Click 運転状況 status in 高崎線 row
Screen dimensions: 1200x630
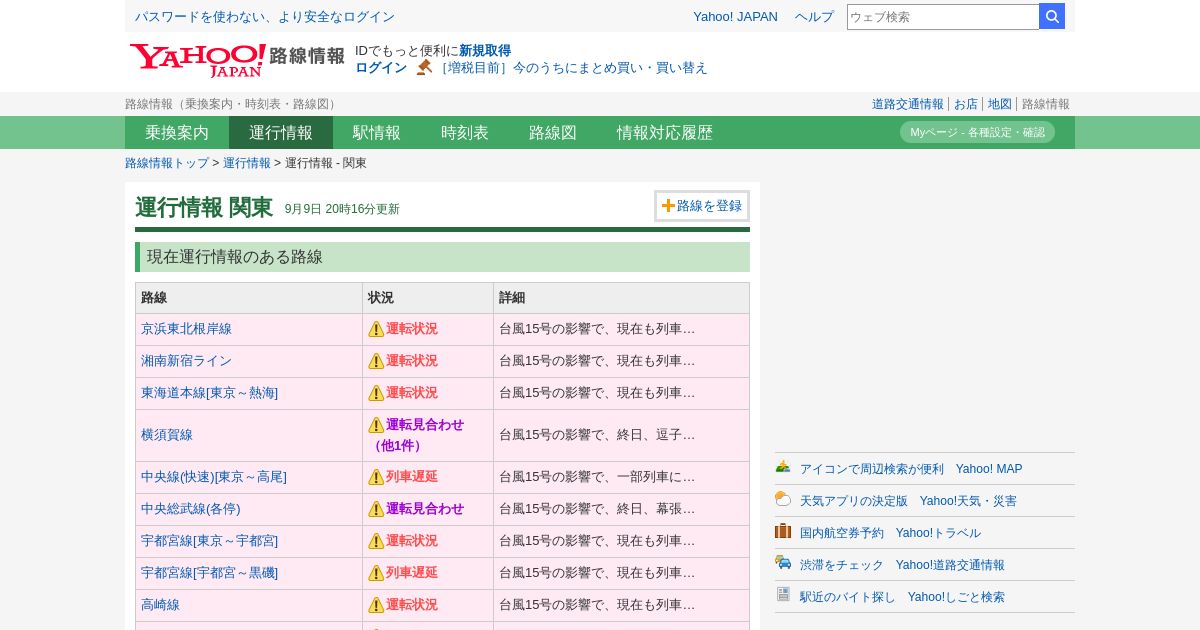click(412, 605)
